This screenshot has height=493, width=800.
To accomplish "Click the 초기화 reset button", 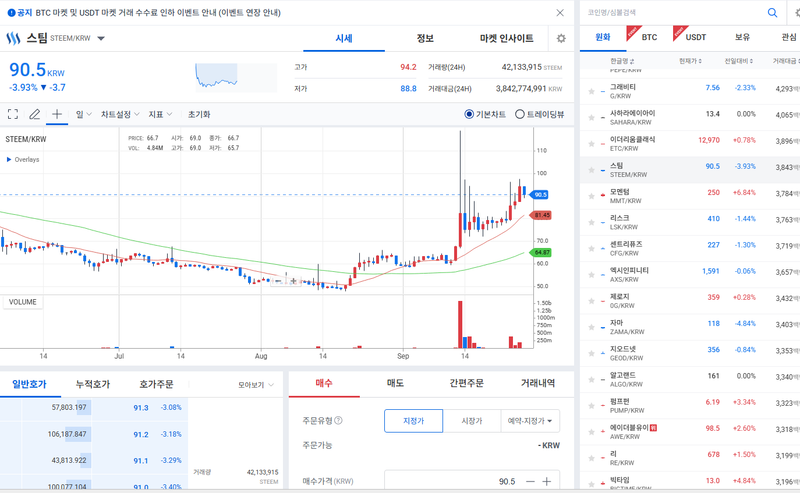I will pyautogui.click(x=199, y=114).
